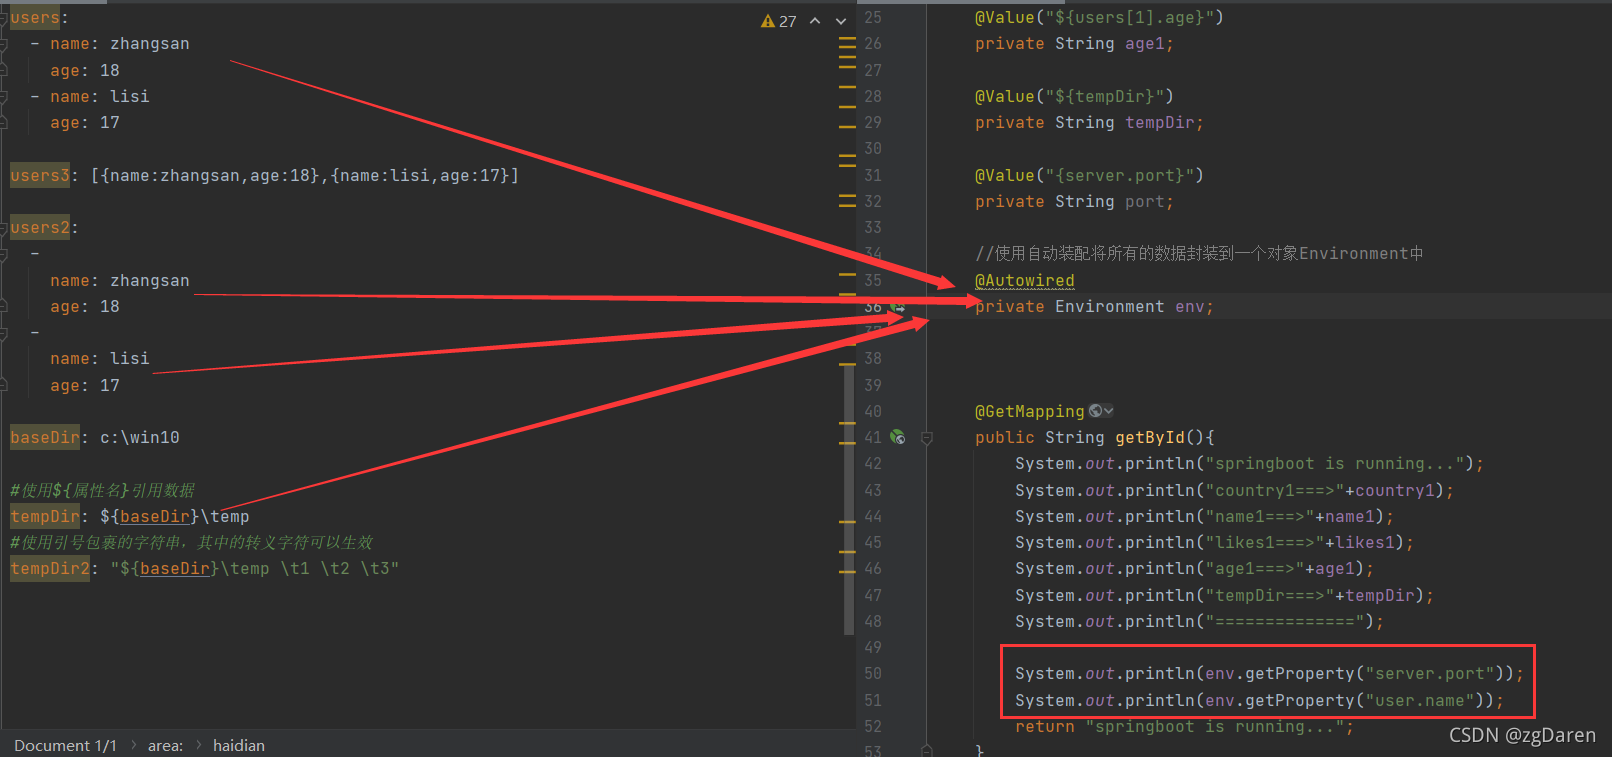Select 'area:' breadcrumb item
Viewport: 1612px width, 757px height.
point(165,745)
